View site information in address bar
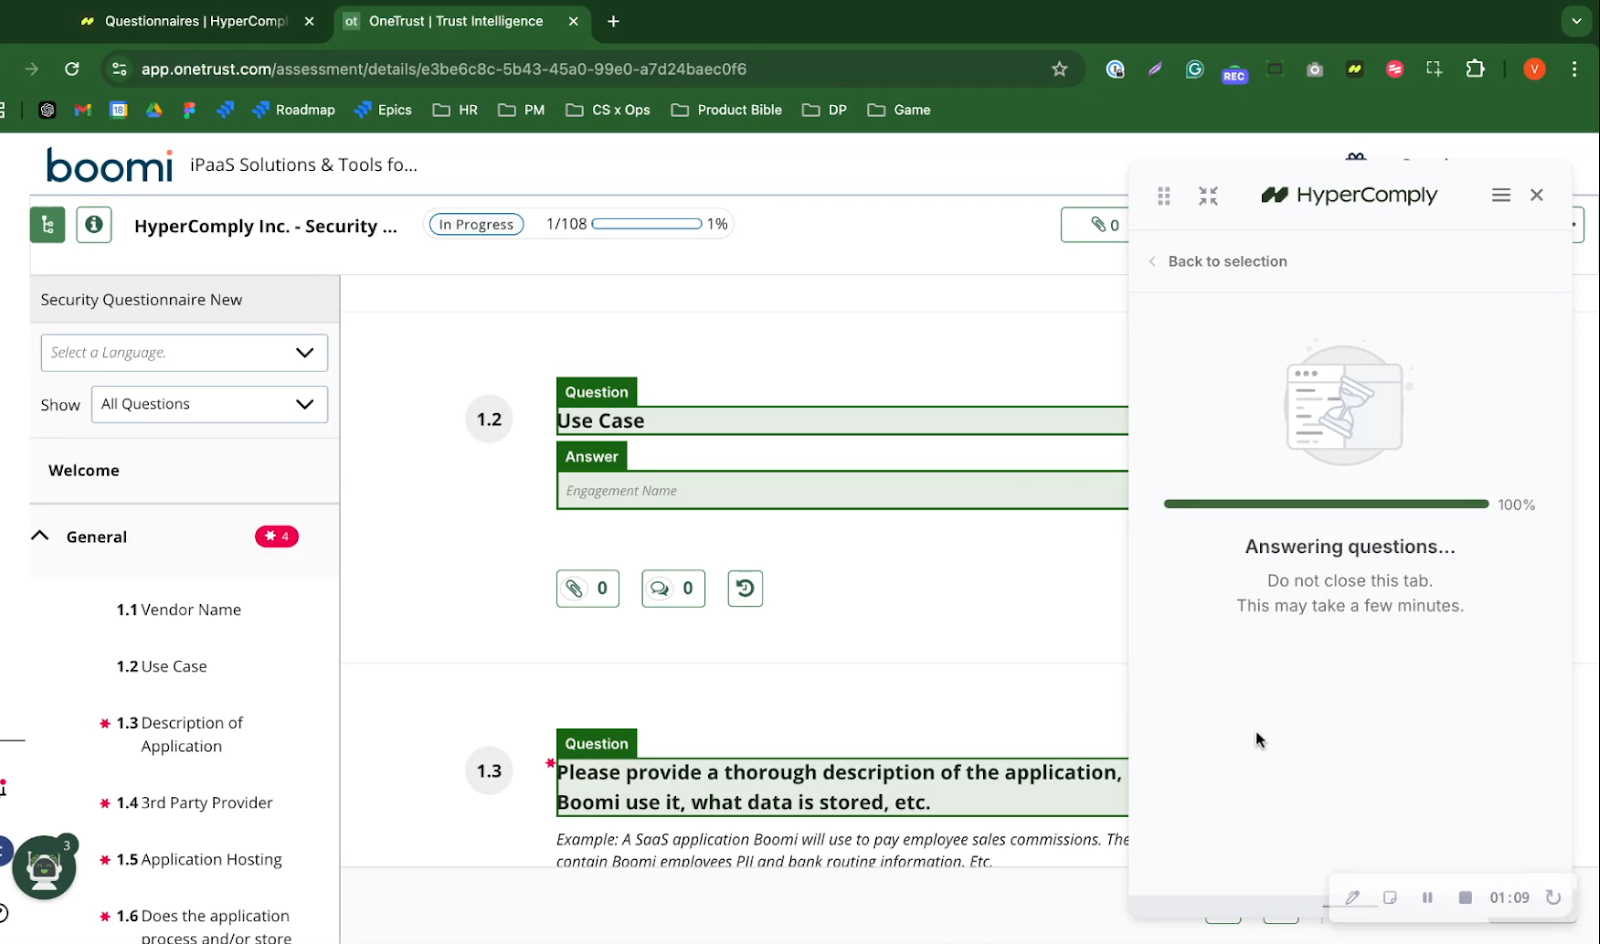The width and height of the screenshot is (1600, 944). click(120, 69)
